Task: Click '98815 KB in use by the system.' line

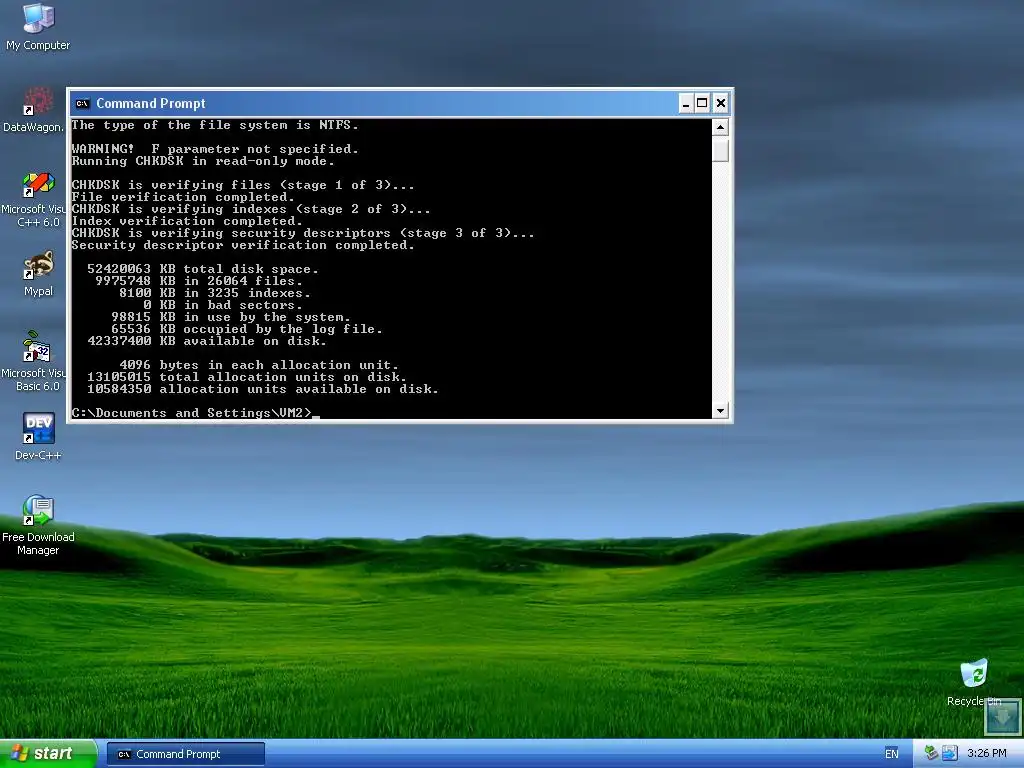Action: (x=231, y=317)
